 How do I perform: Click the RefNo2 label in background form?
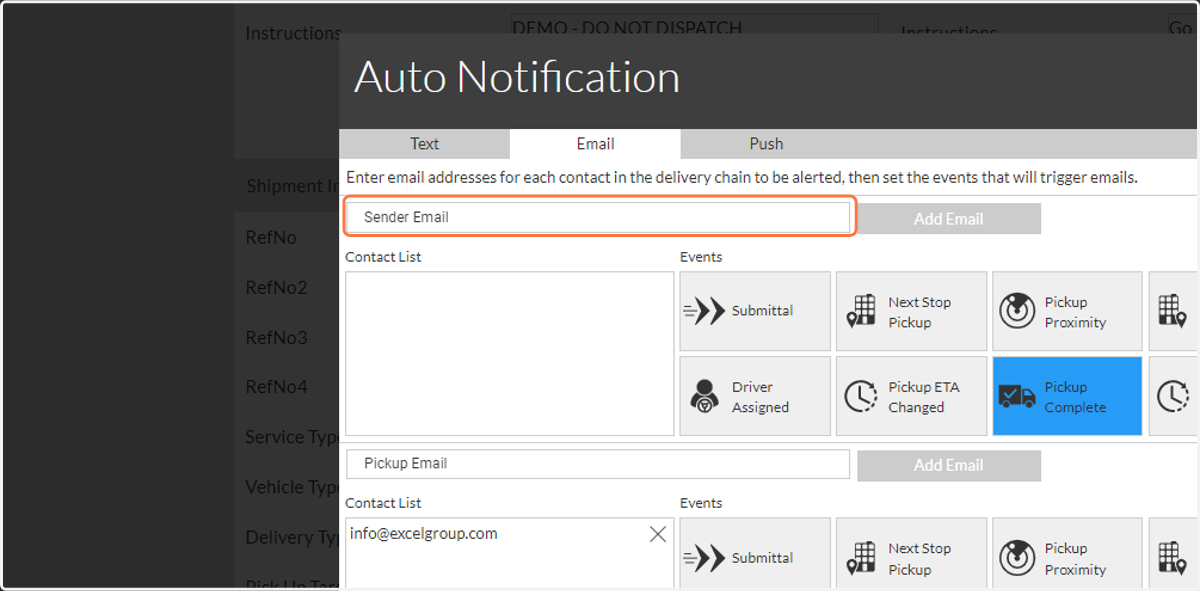pos(276,288)
